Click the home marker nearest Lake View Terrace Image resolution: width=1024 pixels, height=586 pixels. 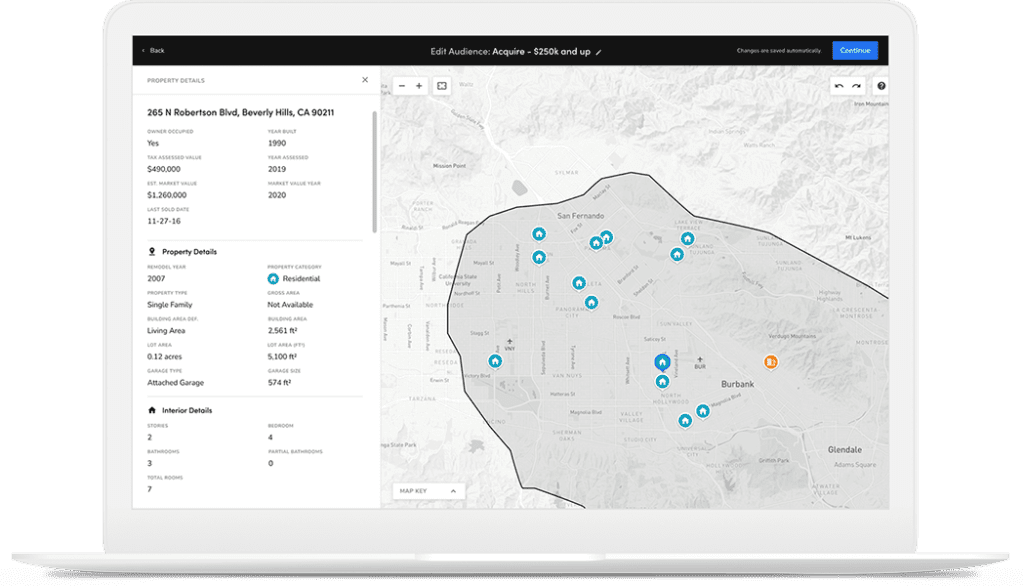coord(687,238)
